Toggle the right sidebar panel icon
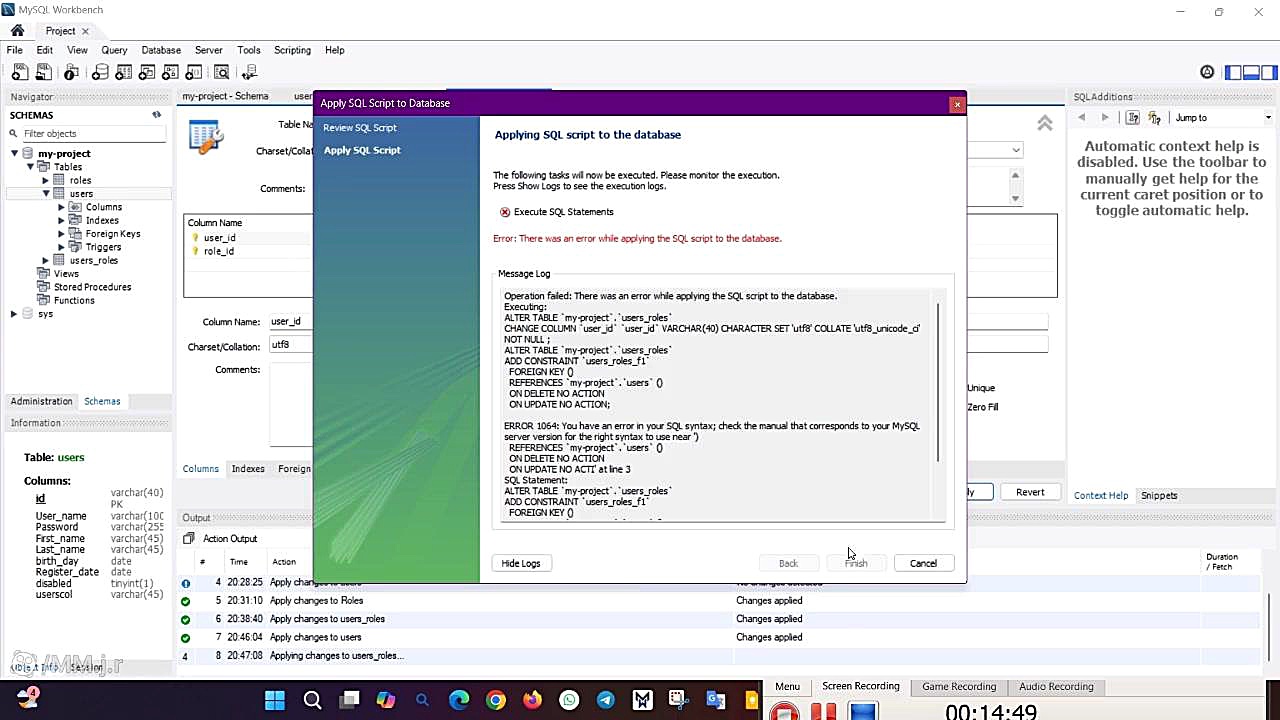 [1268, 72]
